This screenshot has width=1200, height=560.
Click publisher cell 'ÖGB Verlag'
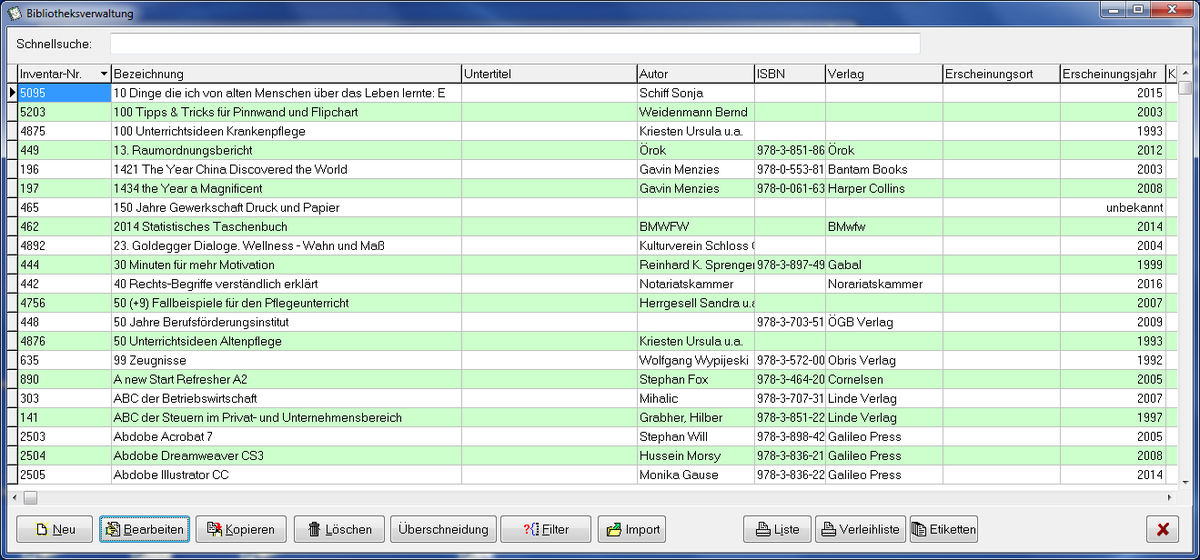pyautogui.click(x=884, y=322)
